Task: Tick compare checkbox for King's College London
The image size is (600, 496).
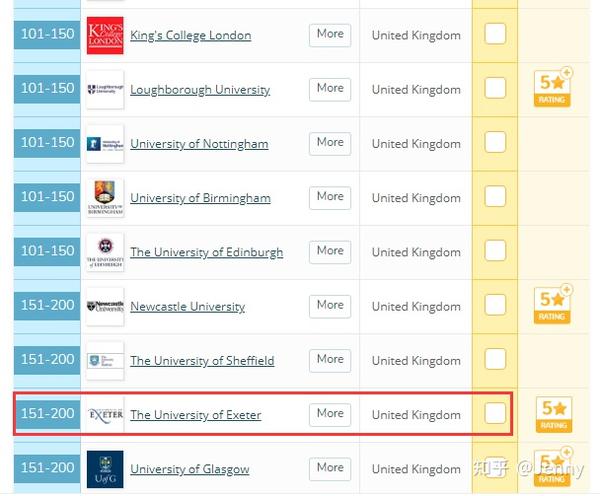Action: pyautogui.click(x=495, y=34)
